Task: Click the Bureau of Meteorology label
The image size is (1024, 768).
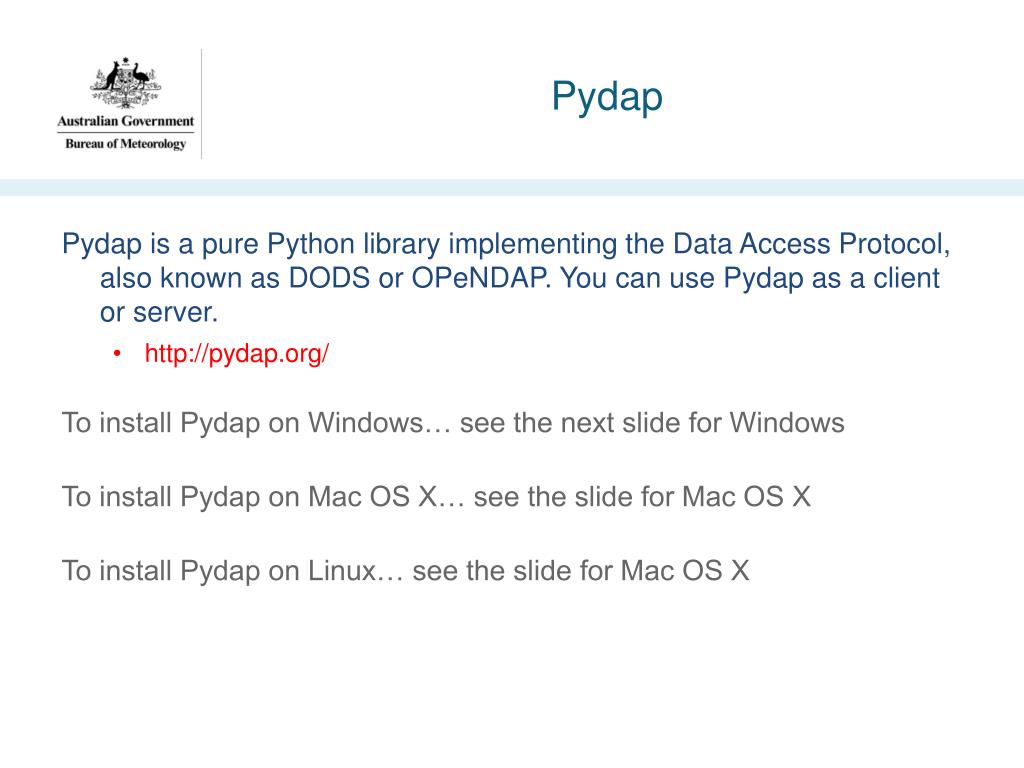Action: (125, 144)
